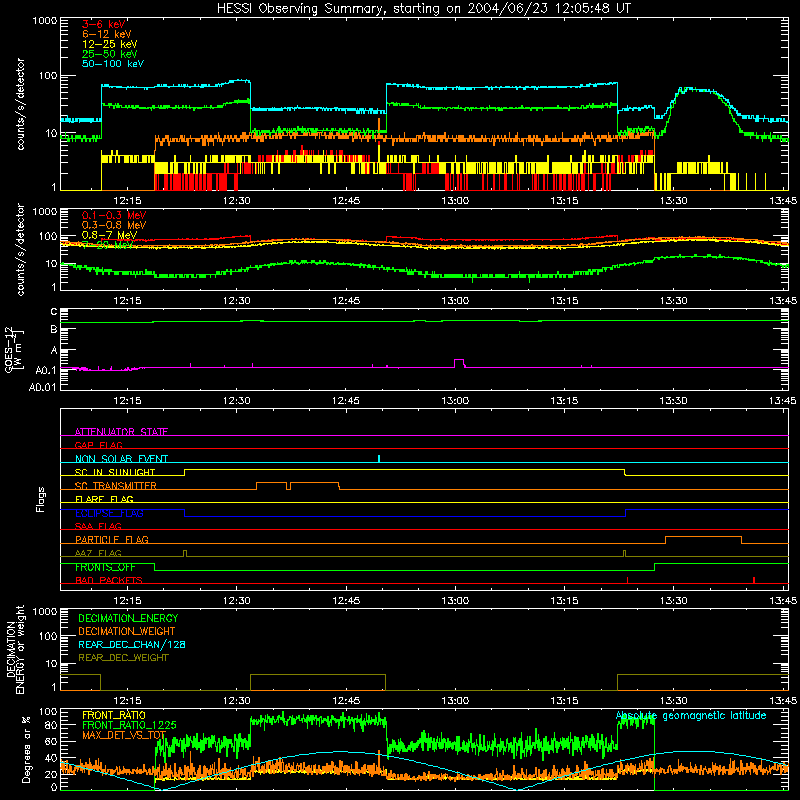800x800 pixels.
Task: Click the C tick label on GOES axis
Action: pos(54,312)
